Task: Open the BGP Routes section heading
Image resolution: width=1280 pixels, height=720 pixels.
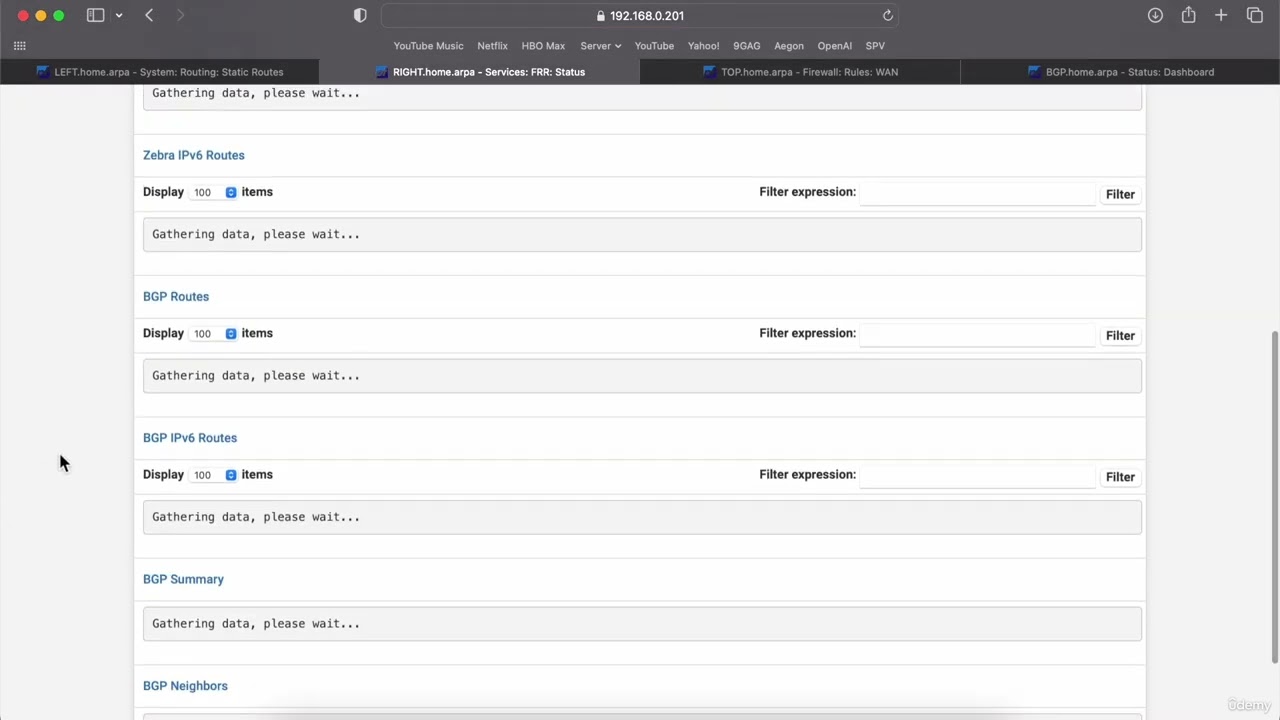Action: 176,297
